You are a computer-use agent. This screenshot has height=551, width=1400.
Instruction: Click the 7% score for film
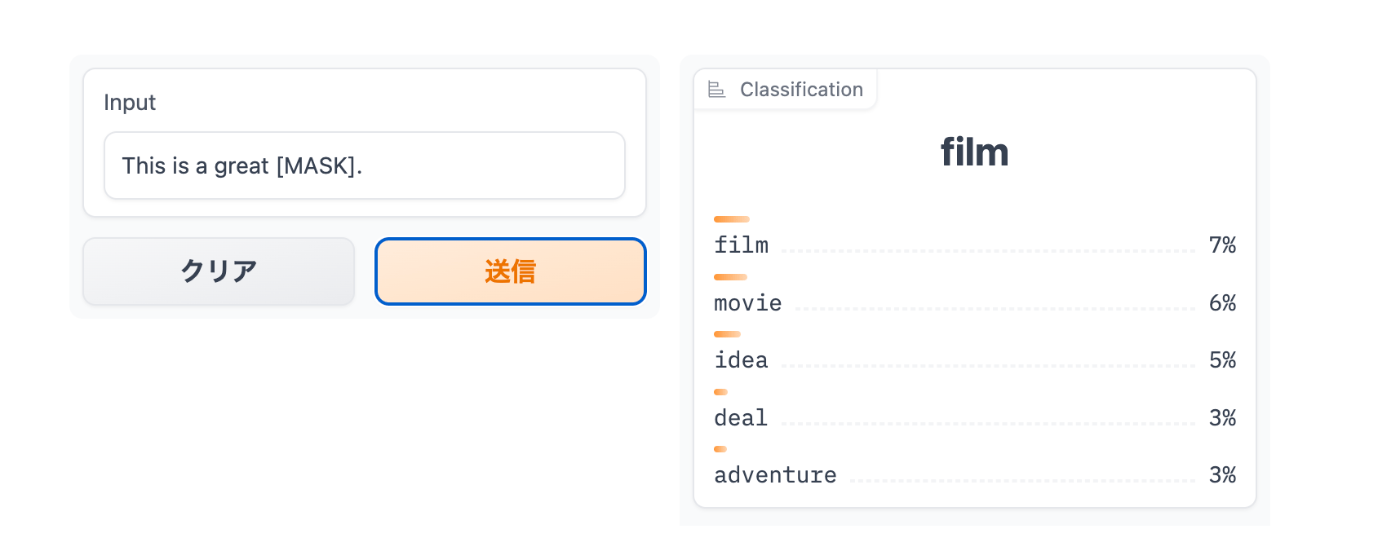pos(1222,245)
